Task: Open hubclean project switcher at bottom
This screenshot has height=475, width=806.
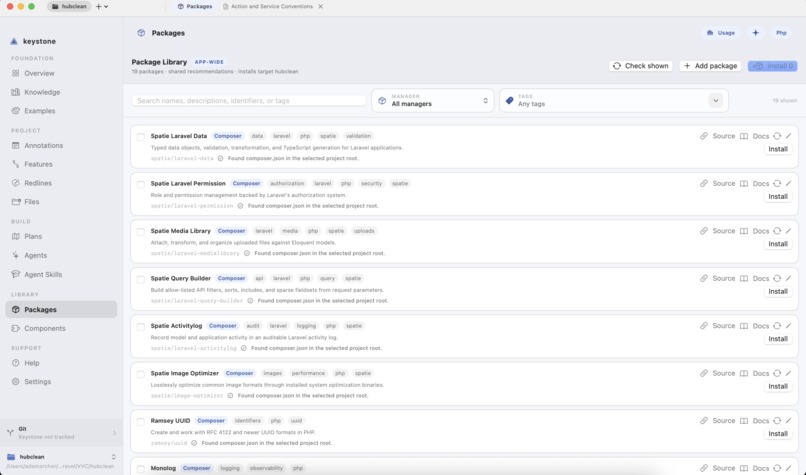Action: (x=61, y=461)
